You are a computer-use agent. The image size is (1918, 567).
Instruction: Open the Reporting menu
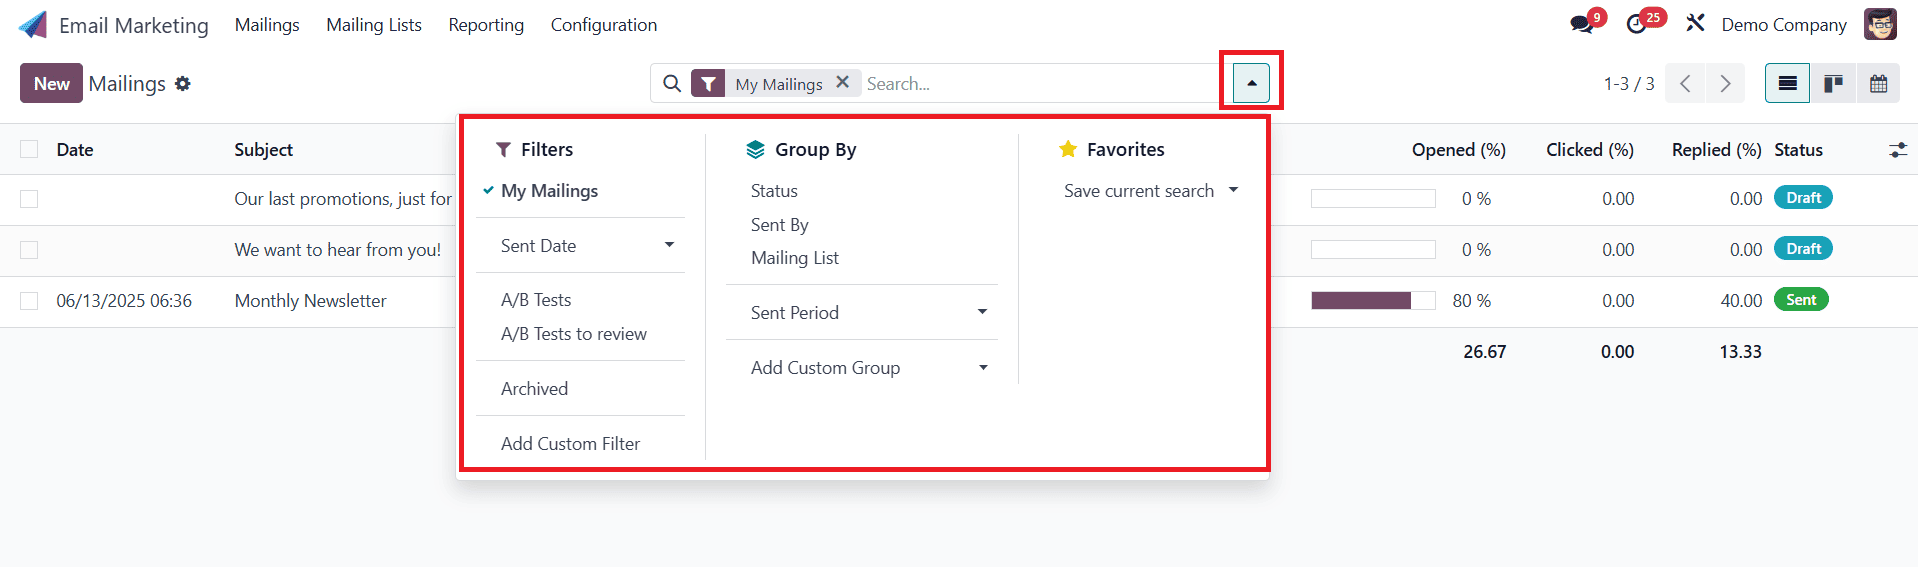(x=486, y=25)
